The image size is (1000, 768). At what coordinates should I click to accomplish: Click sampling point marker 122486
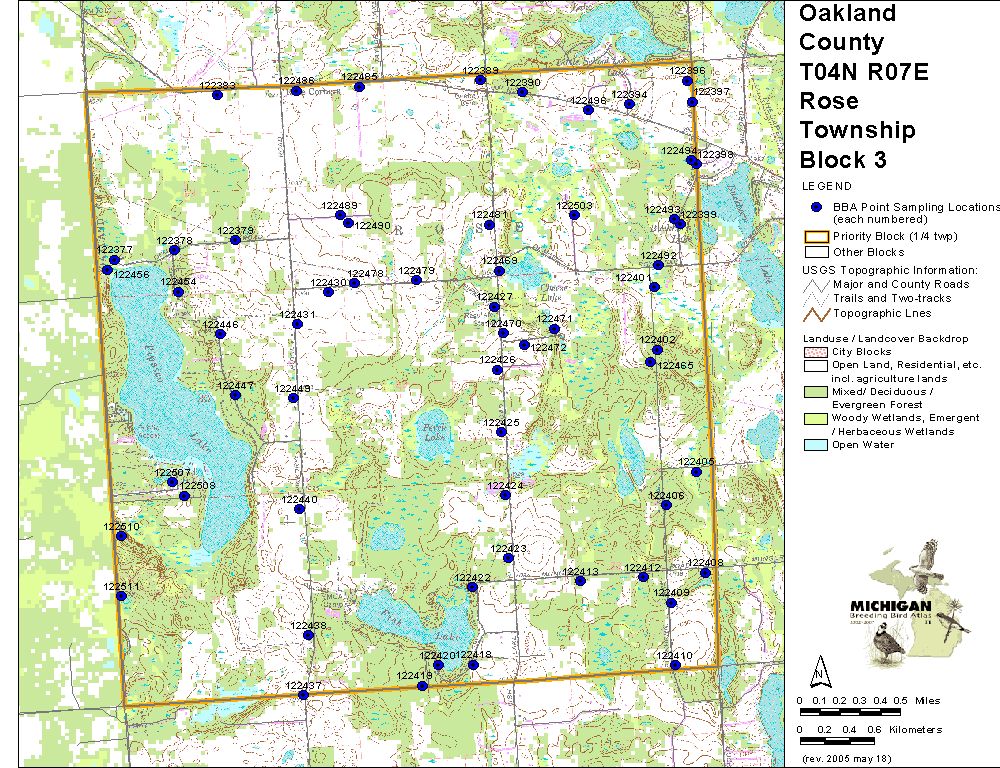click(296, 91)
